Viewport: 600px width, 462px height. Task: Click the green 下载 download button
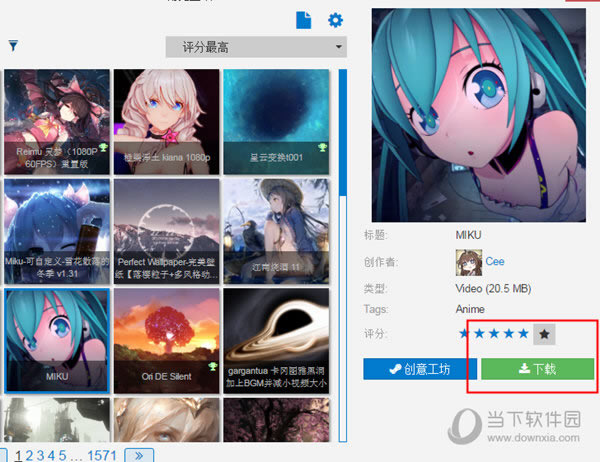pyautogui.click(x=537, y=369)
